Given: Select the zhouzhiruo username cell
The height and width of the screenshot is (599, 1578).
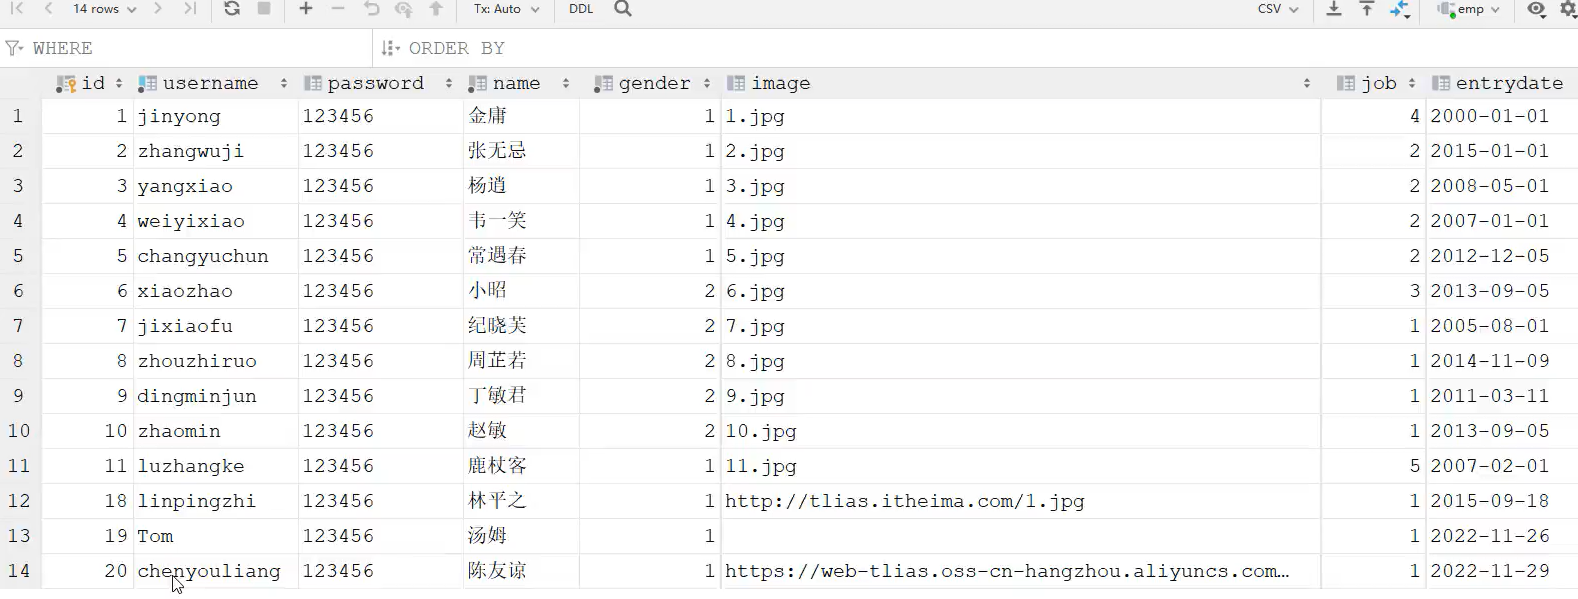Looking at the screenshot, I should [x=216, y=361].
